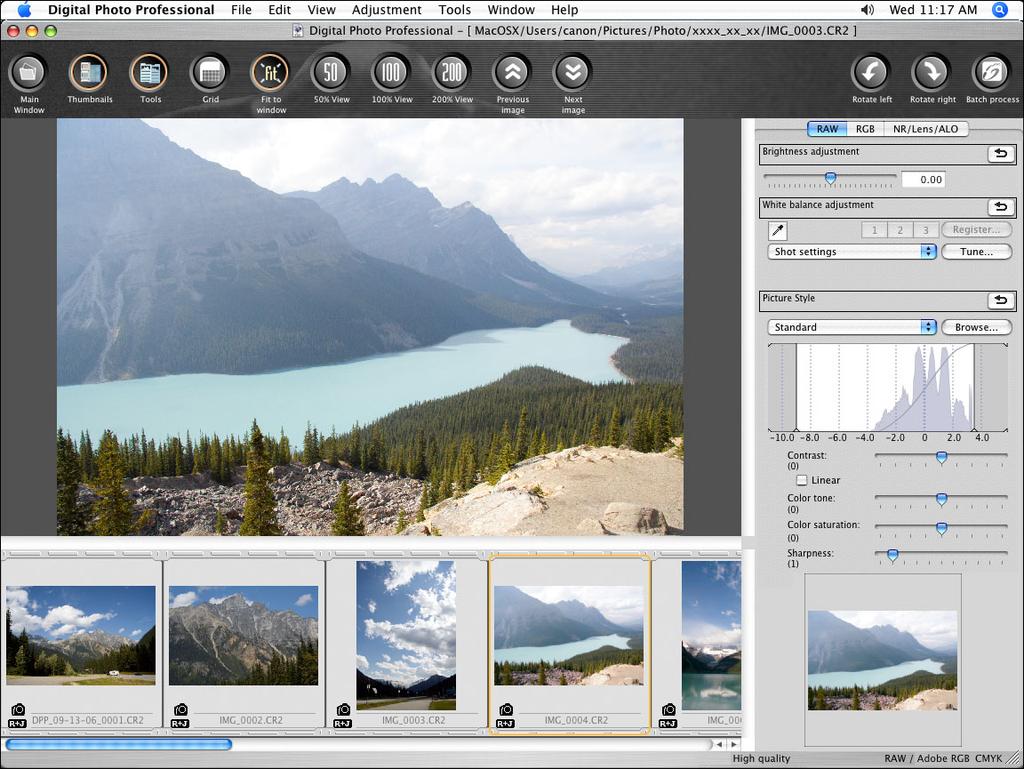Screen dimensions: 1024x769
Task: Open the Main Window toolbar icon
Action: click(x=28, y=72)
